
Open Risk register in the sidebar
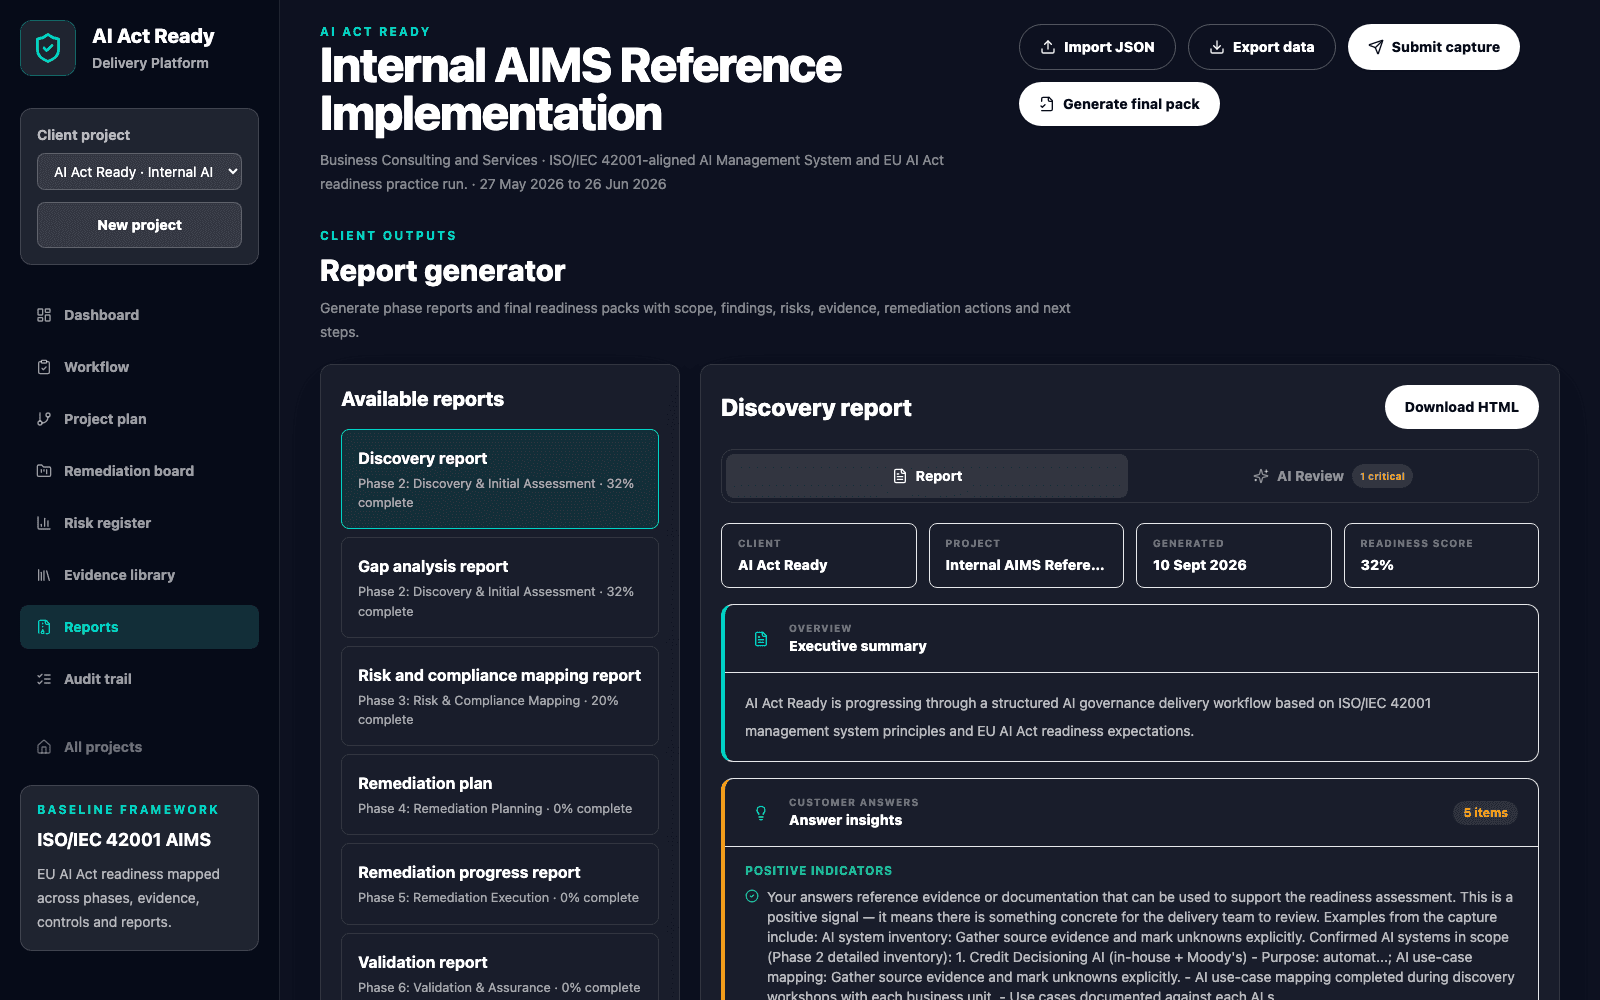(139, 523)
